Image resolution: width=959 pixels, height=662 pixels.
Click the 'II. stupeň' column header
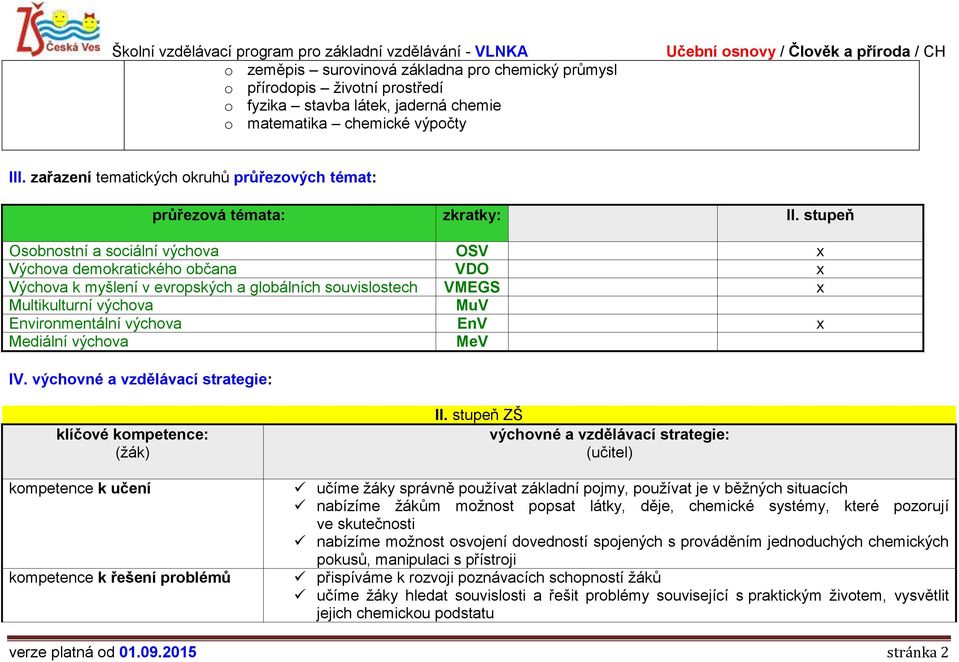pyautogui.click(x=820, y=223)
